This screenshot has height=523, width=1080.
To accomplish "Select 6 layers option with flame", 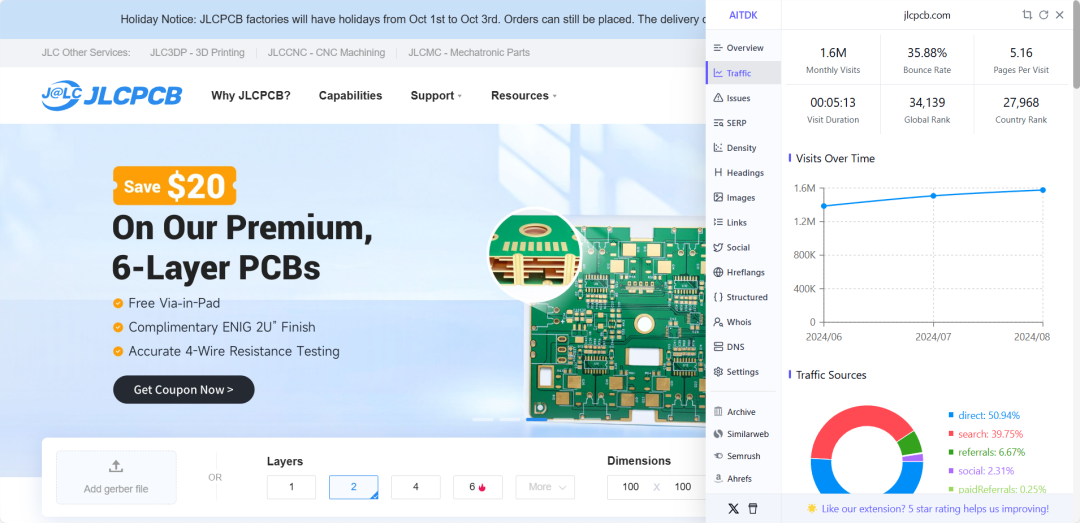I will pos(477,486).
